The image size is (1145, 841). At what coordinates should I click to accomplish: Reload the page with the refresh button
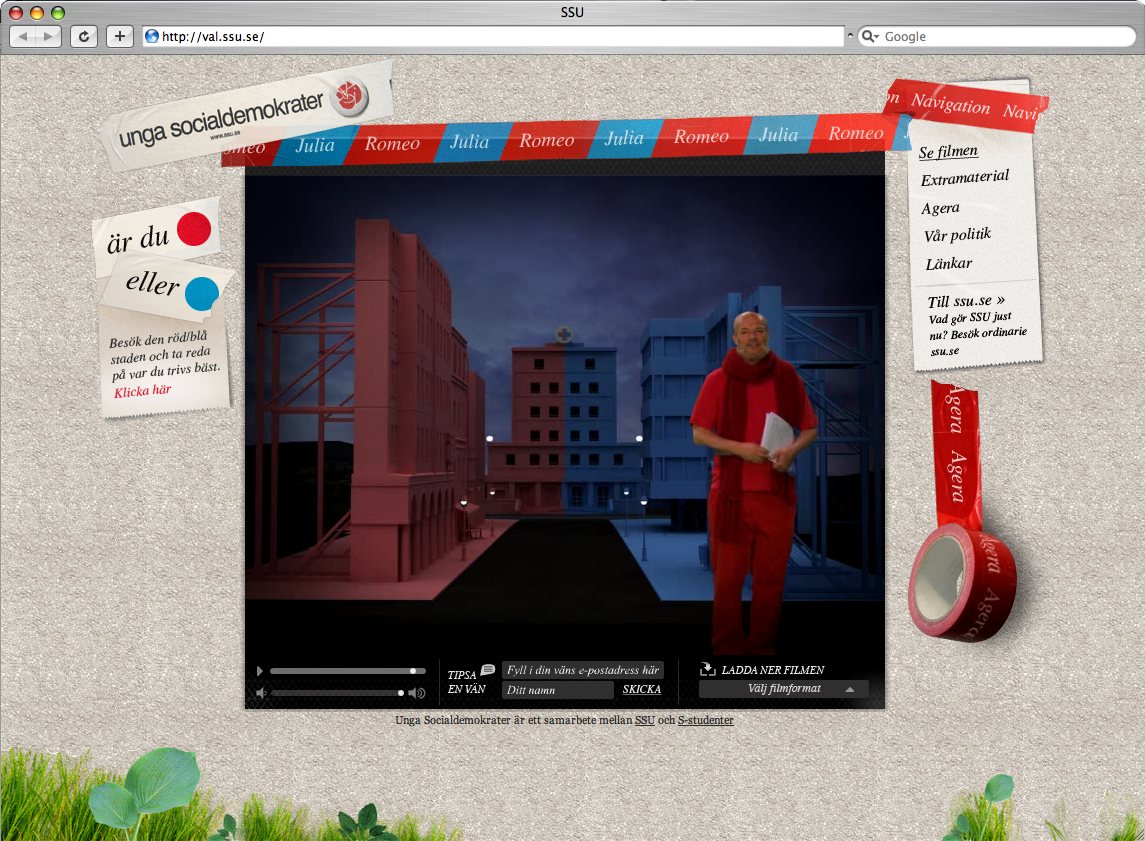click(84, 37)
